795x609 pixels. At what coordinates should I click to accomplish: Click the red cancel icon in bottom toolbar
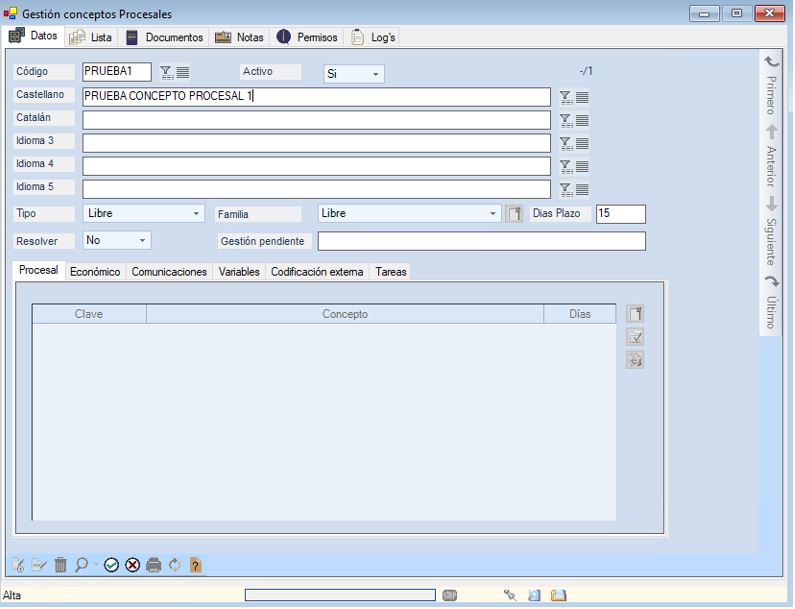(132, 566)
